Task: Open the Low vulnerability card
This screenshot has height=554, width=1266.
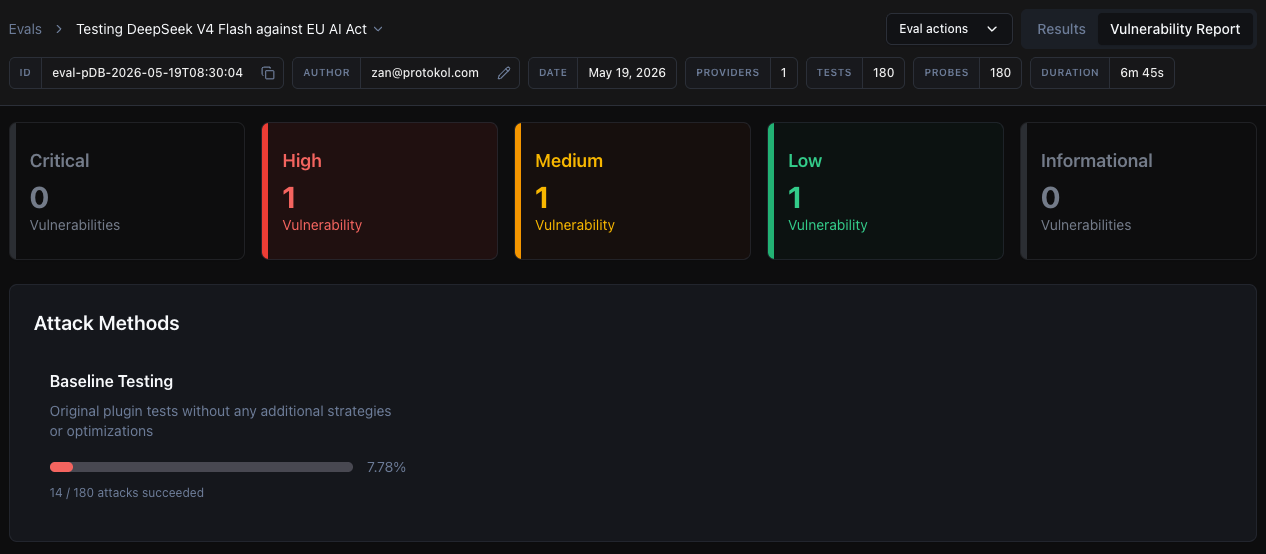Action: (886, 191)
